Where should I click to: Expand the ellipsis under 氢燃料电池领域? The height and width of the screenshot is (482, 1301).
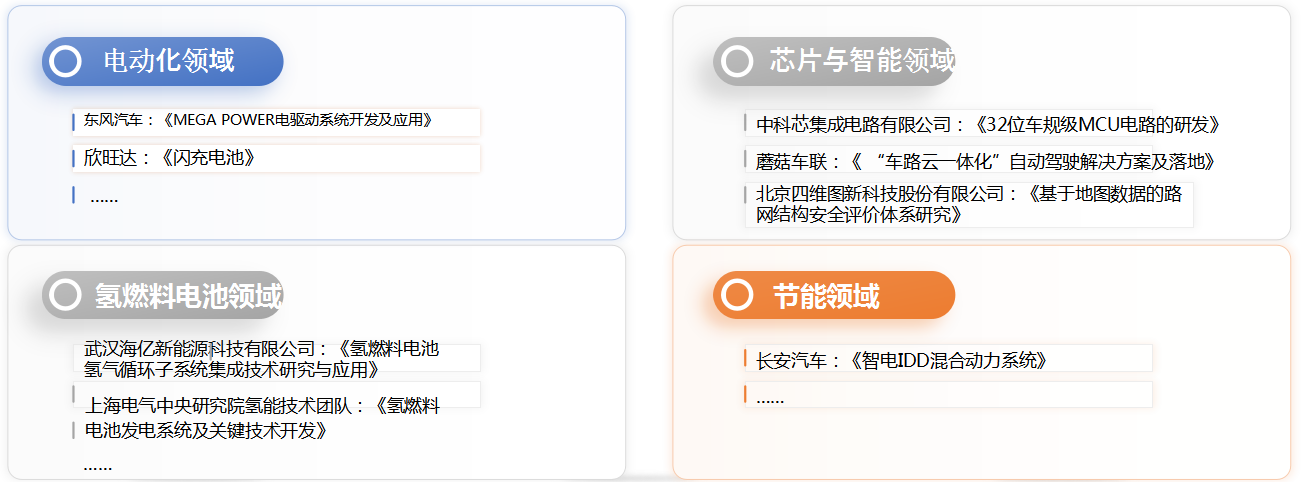(x=98, y=465)
